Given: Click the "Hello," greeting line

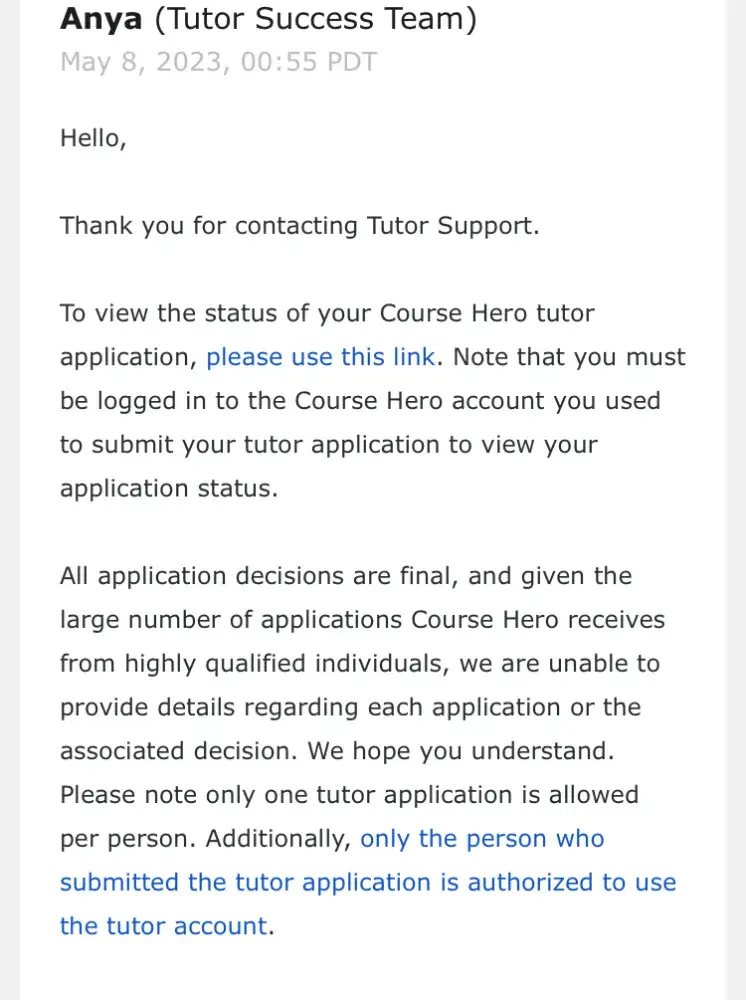Looking at the screenshot, I should 93,138.
